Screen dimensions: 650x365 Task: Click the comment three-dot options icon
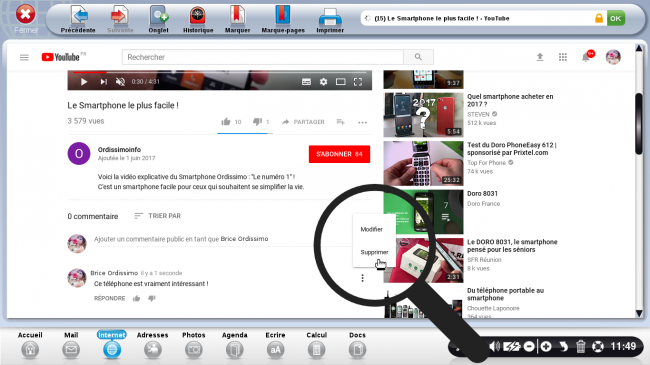coord(362,278)
